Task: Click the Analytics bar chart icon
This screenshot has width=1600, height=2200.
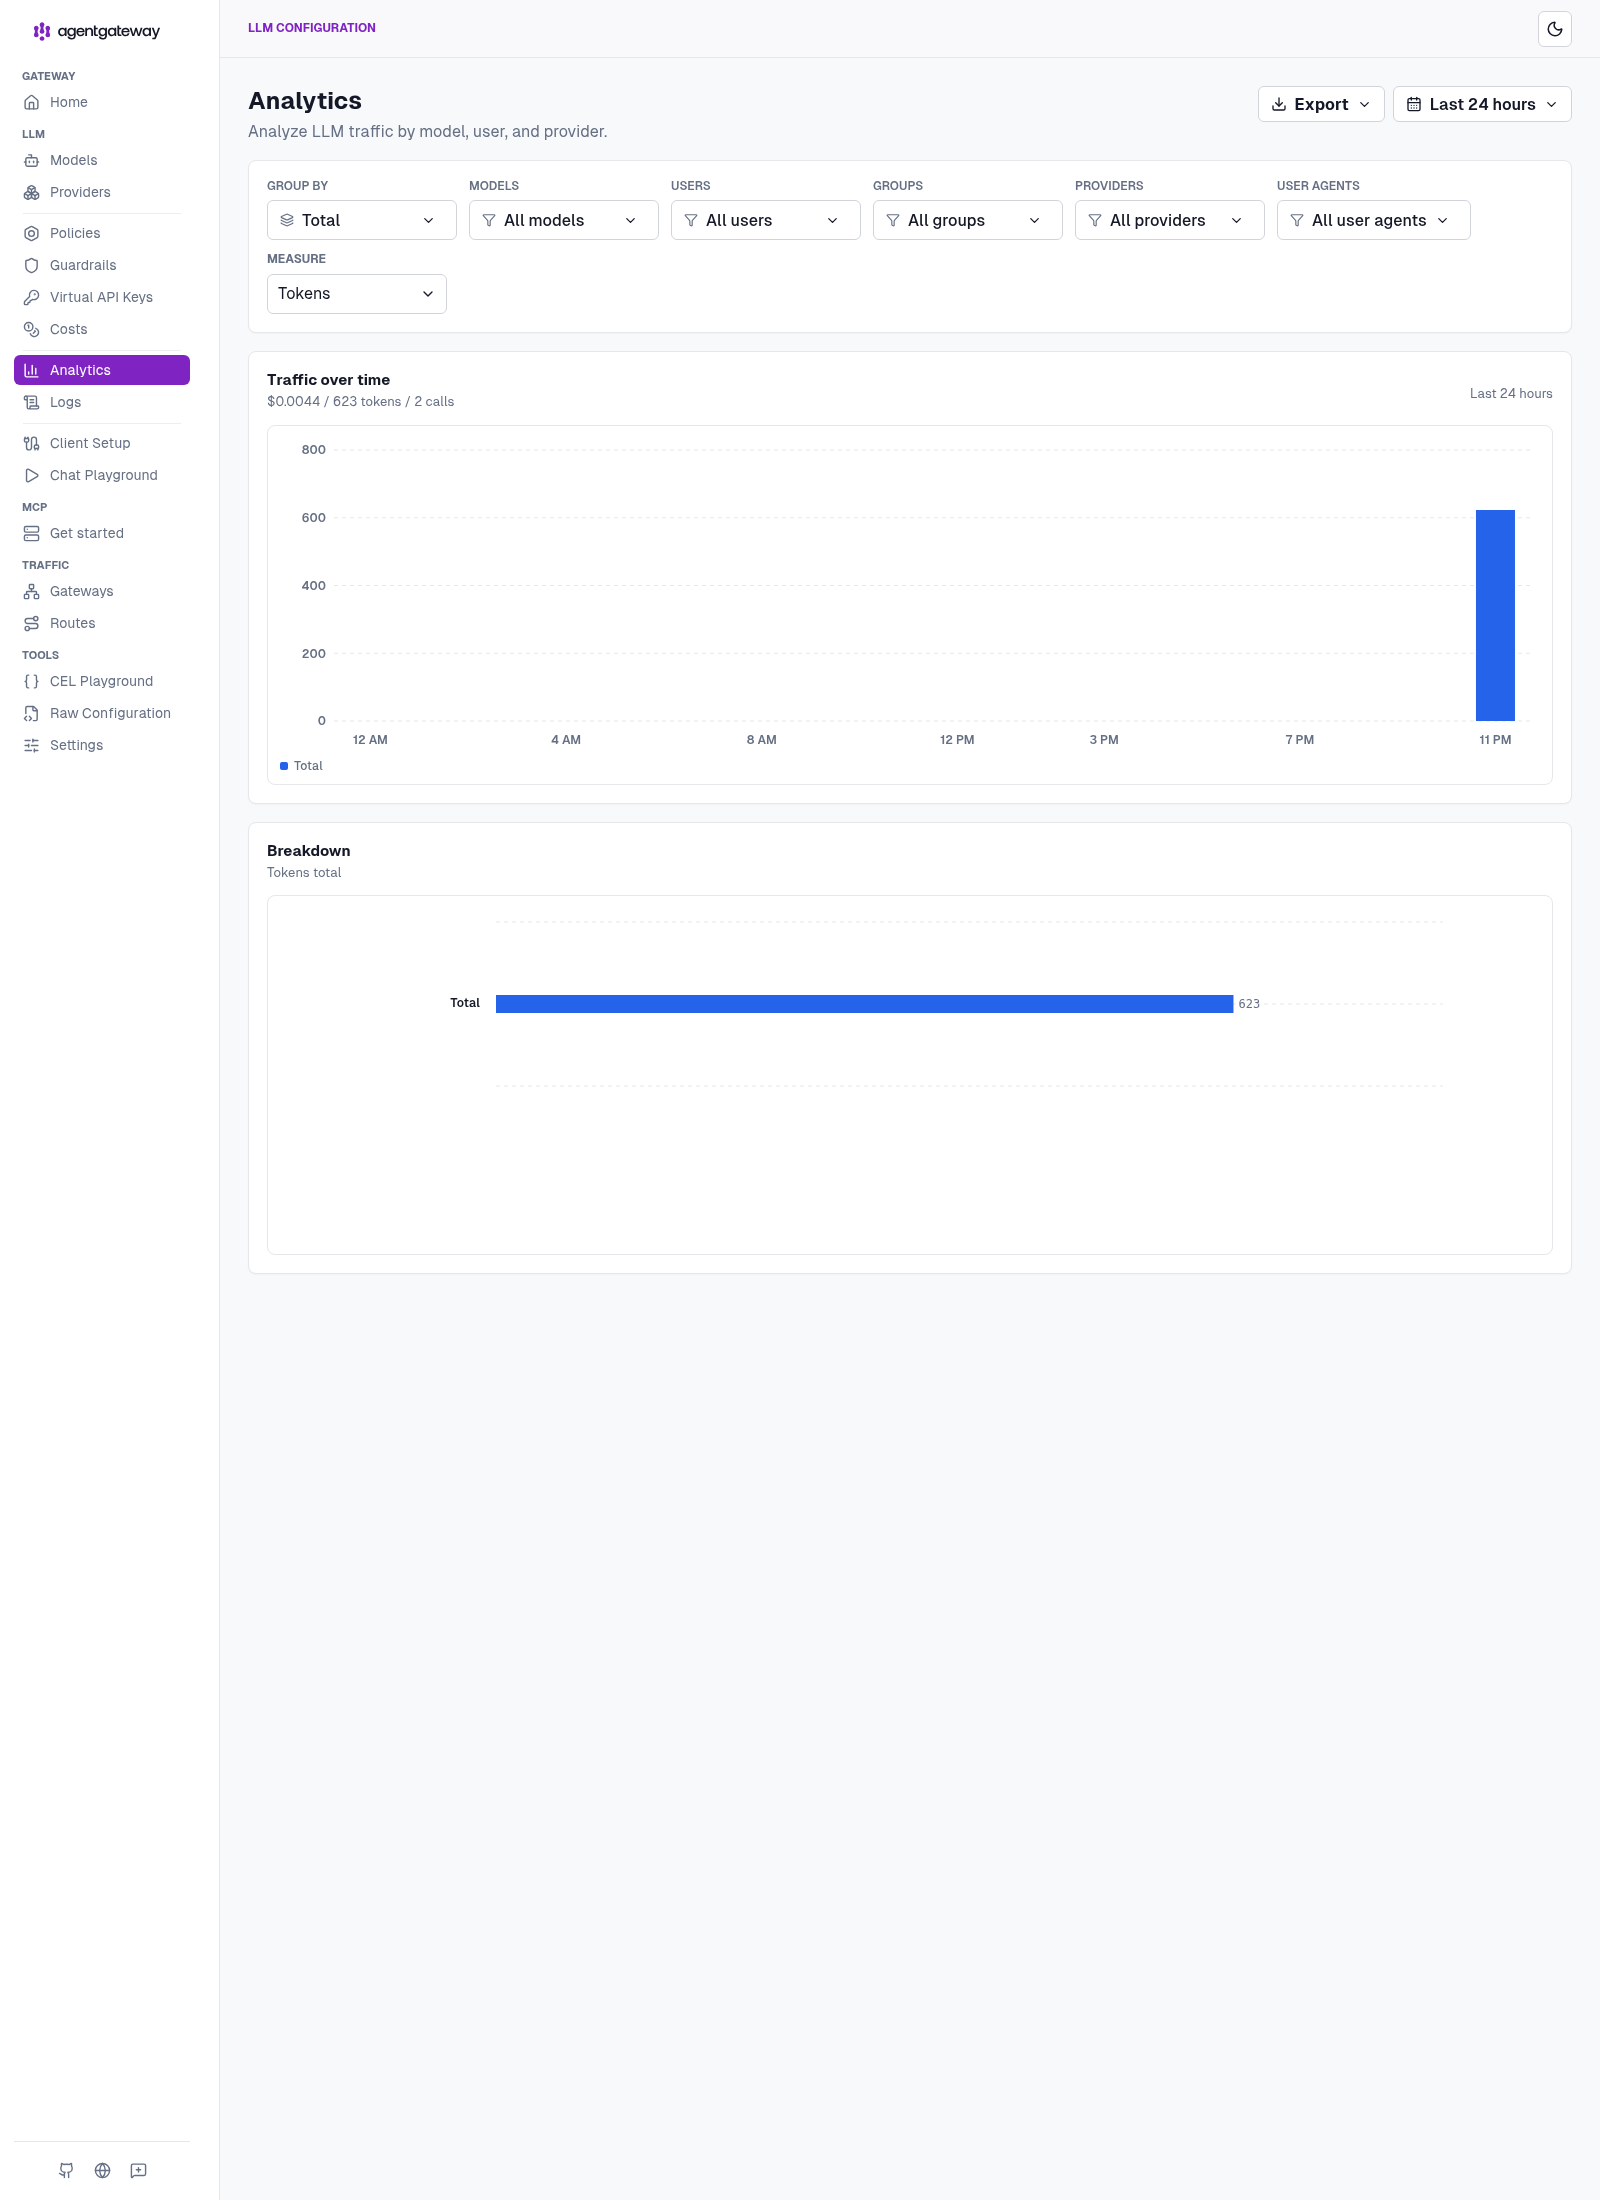Action: pyautogui.click(x=32, y=370)
